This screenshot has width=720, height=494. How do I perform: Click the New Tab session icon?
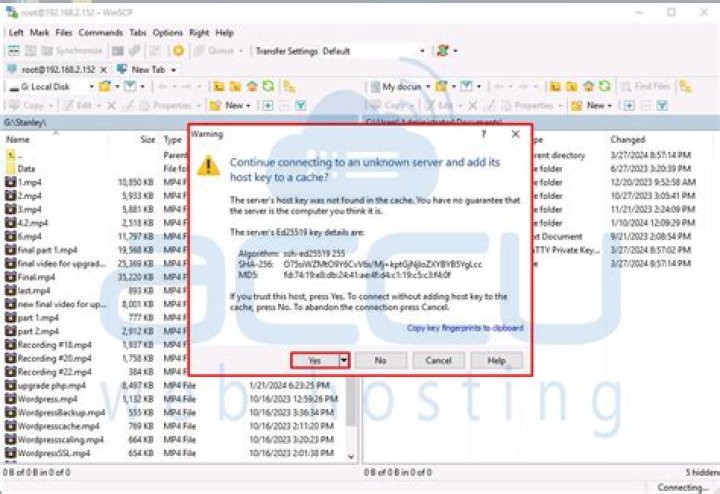122,69
